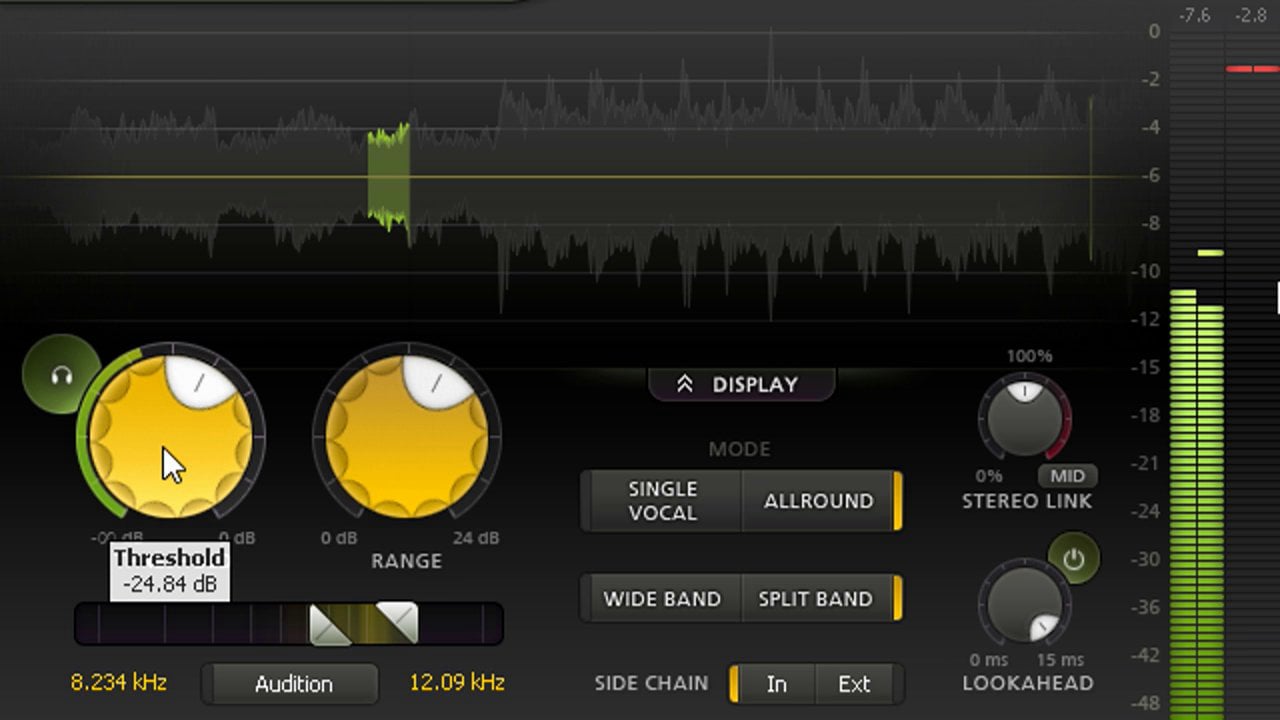Click the right frequency range handle
The width and height of the screenshot is (1280, 720).
(397, 622)
